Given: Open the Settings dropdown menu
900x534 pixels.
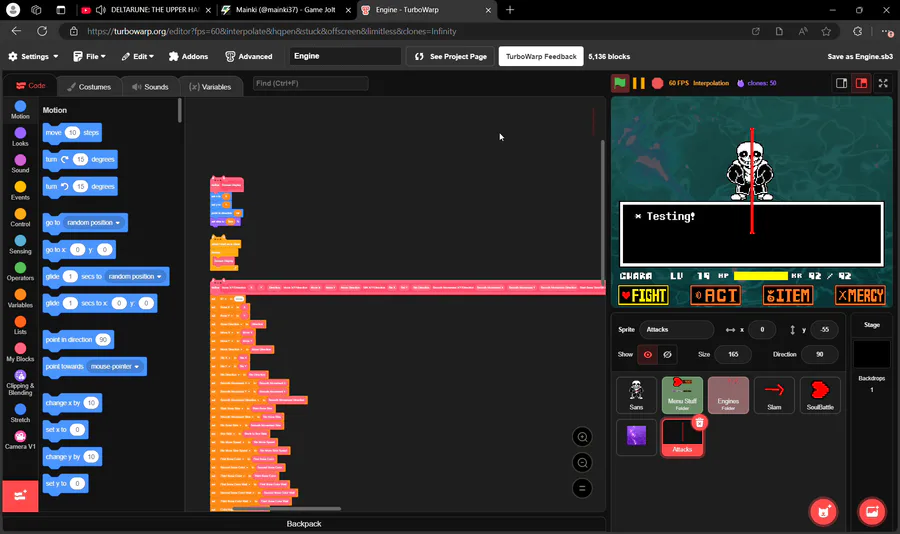Looking at the screenshot, I should [33, 56].
